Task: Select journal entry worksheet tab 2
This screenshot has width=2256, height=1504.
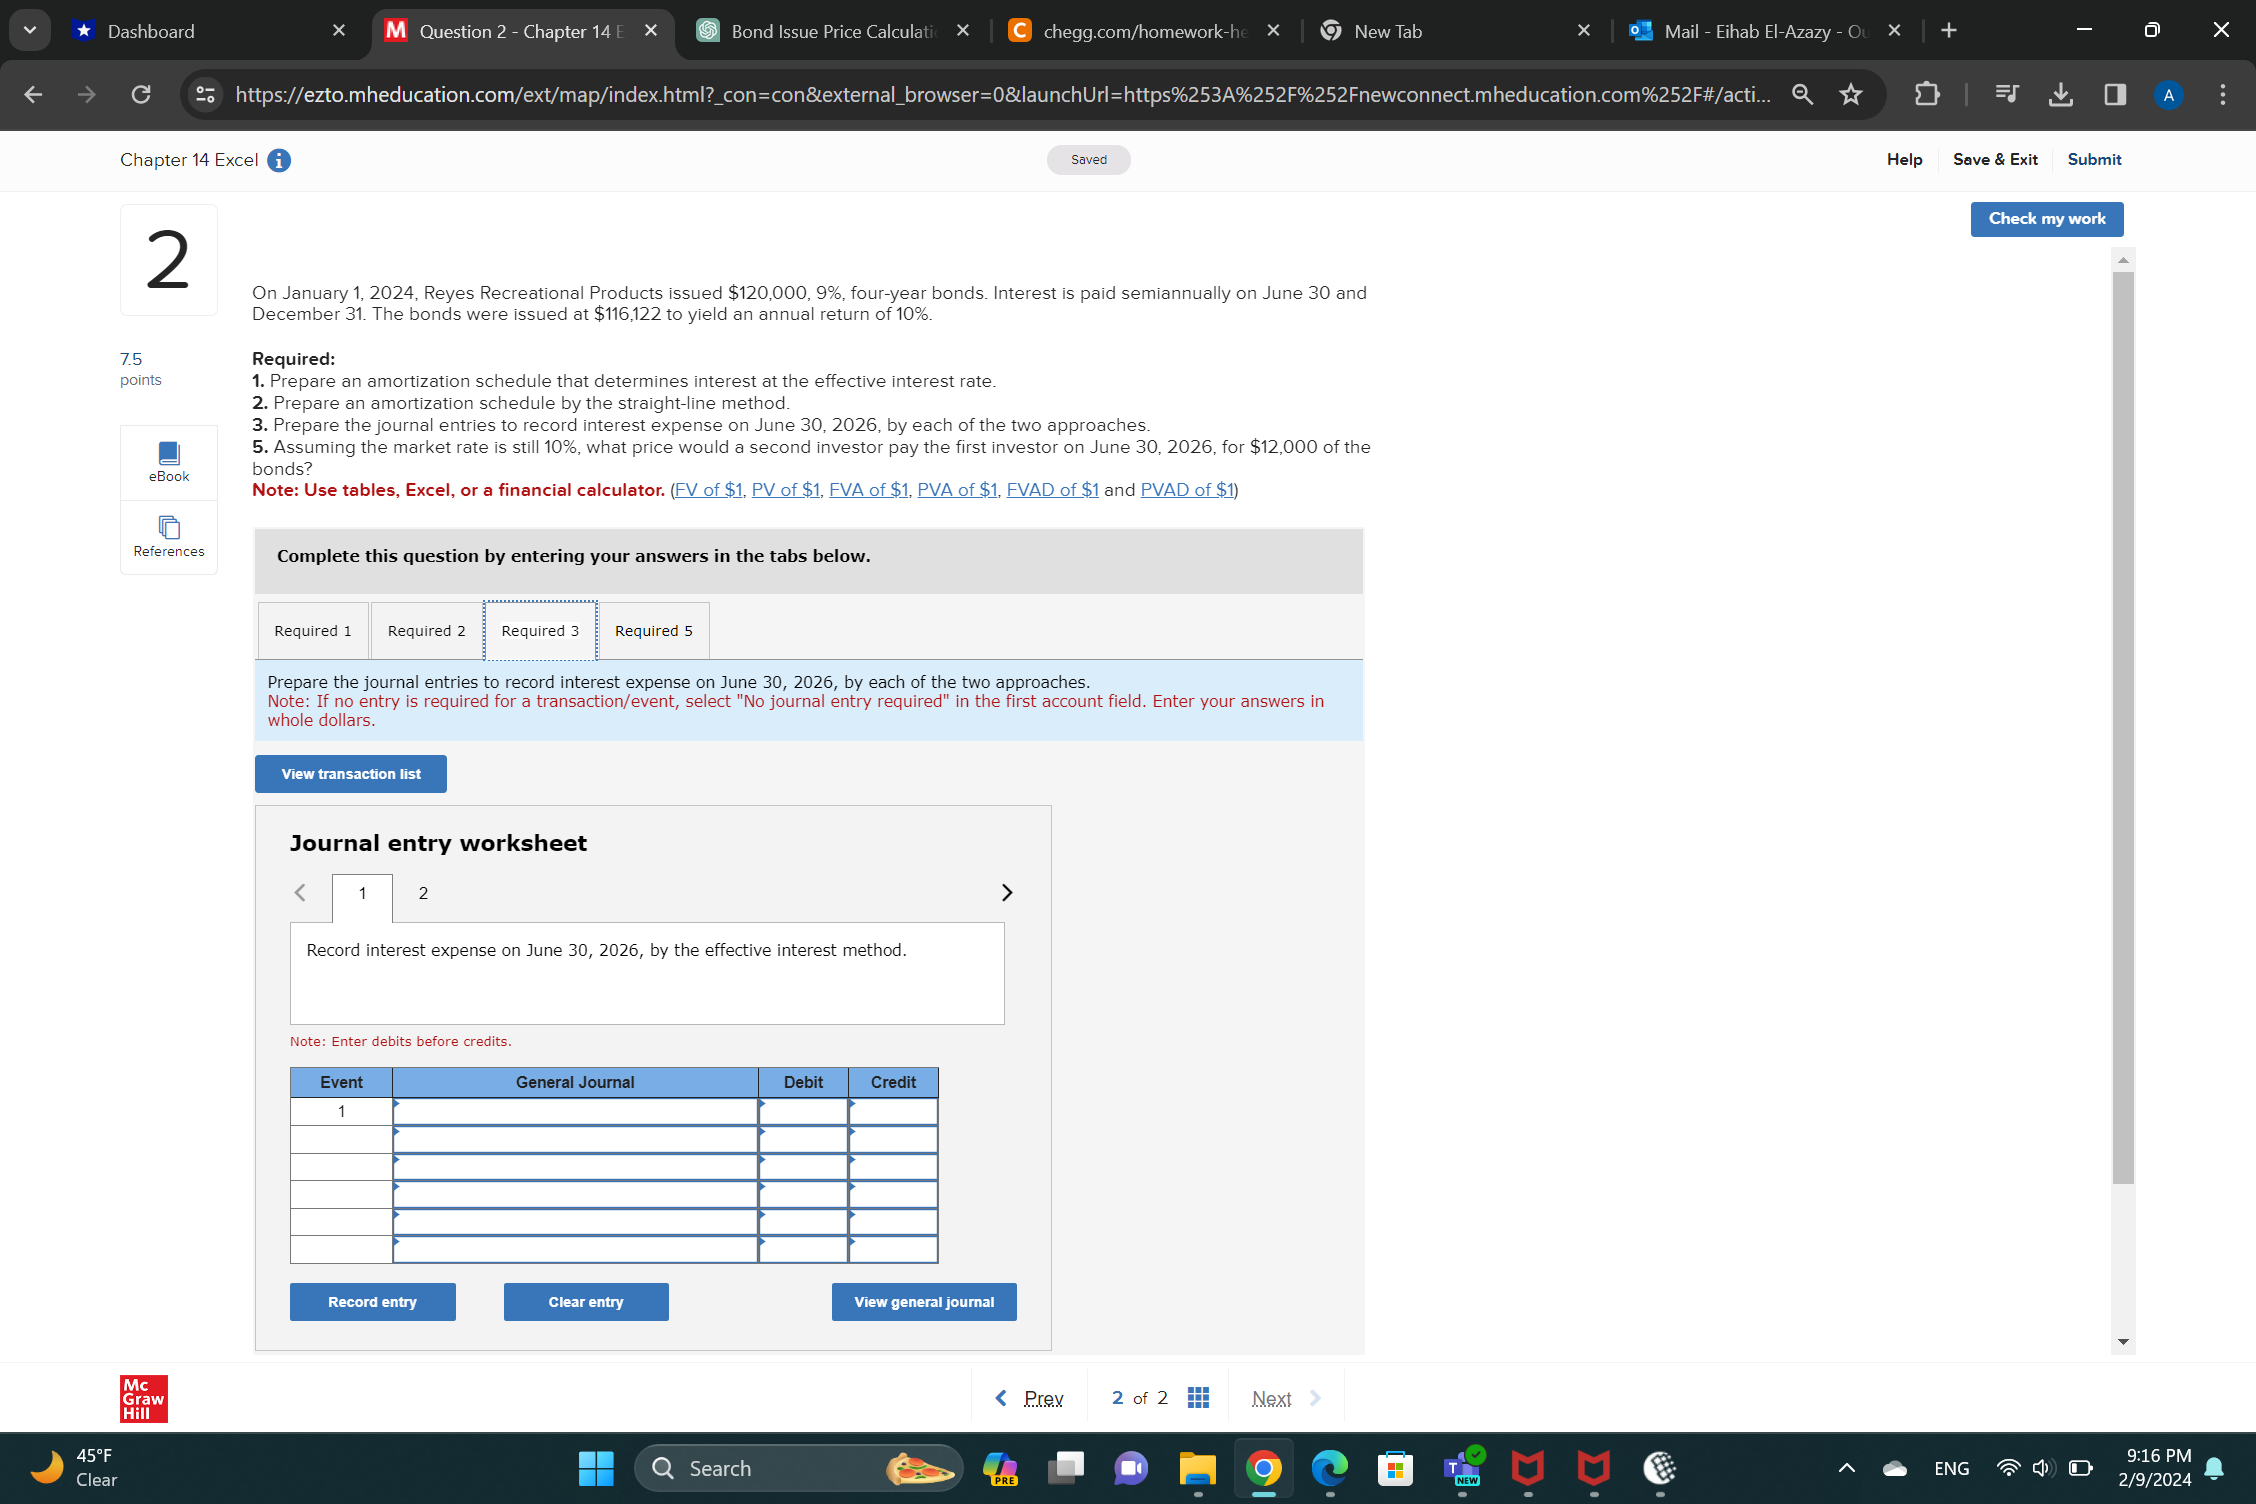Action: pos(423,893)
